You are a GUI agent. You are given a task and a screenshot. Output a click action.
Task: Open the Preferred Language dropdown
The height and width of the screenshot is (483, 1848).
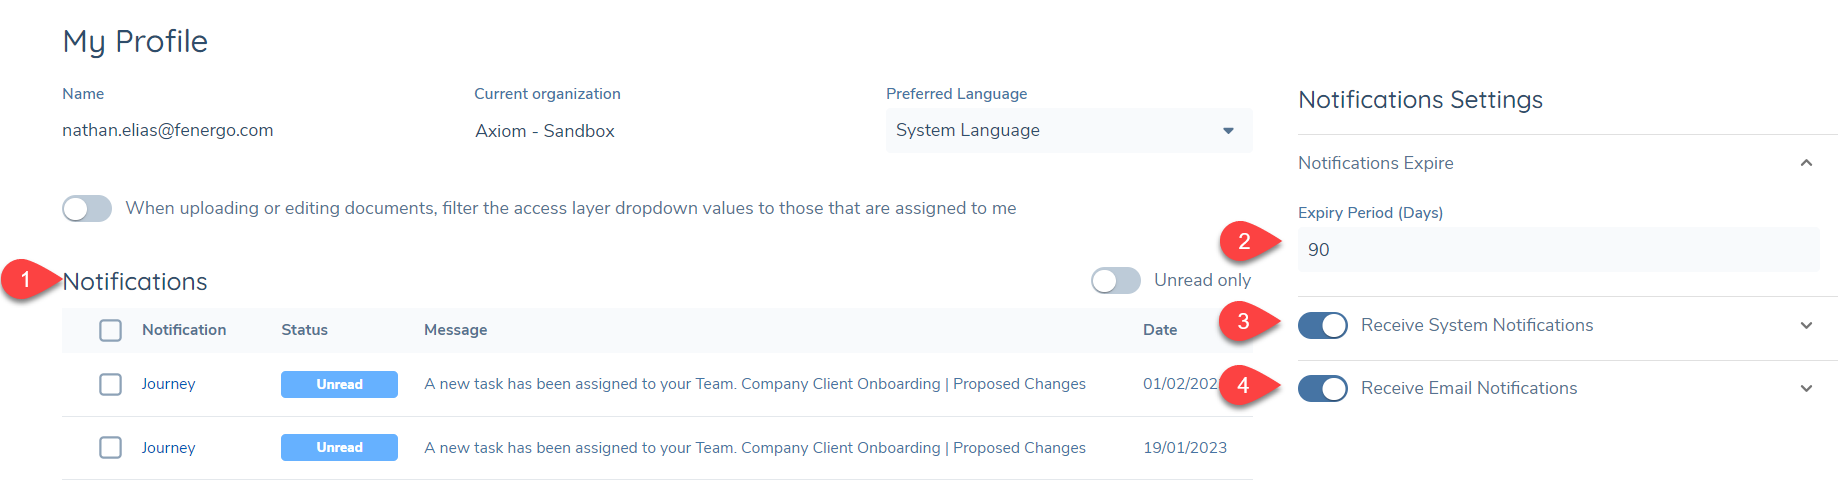tap(1068, 131)
